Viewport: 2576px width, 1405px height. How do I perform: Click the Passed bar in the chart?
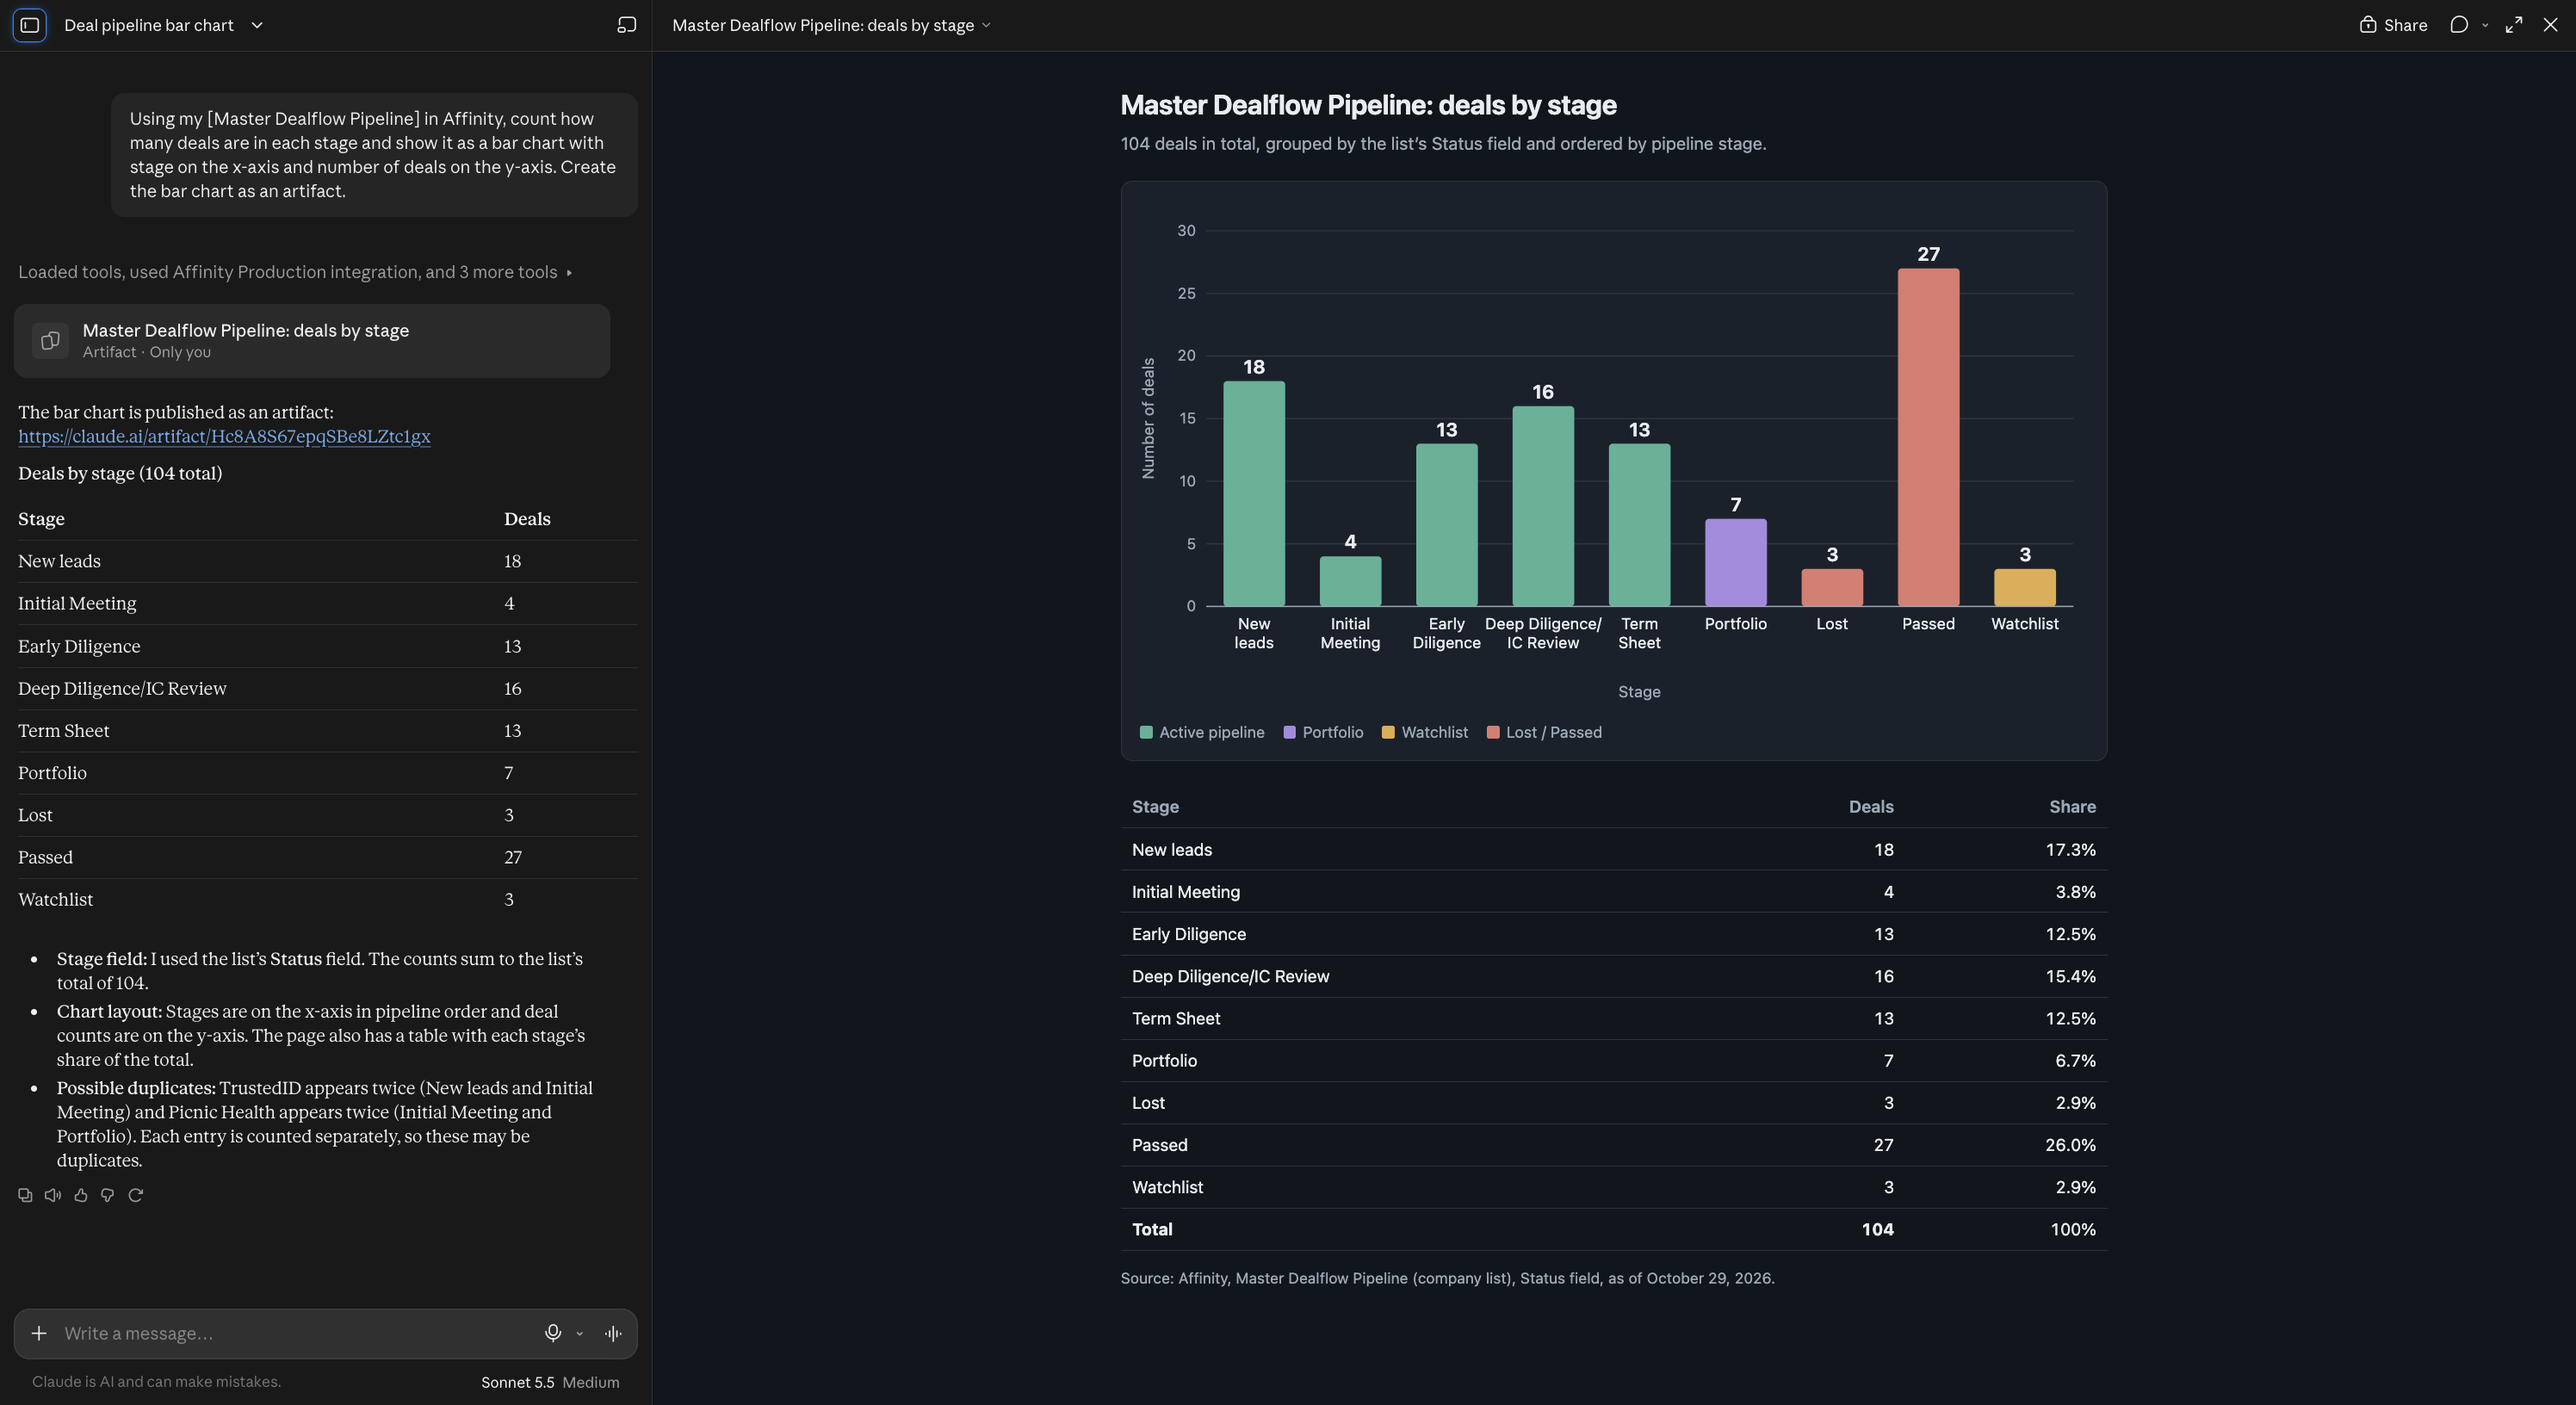click(x=1928, y=437)
